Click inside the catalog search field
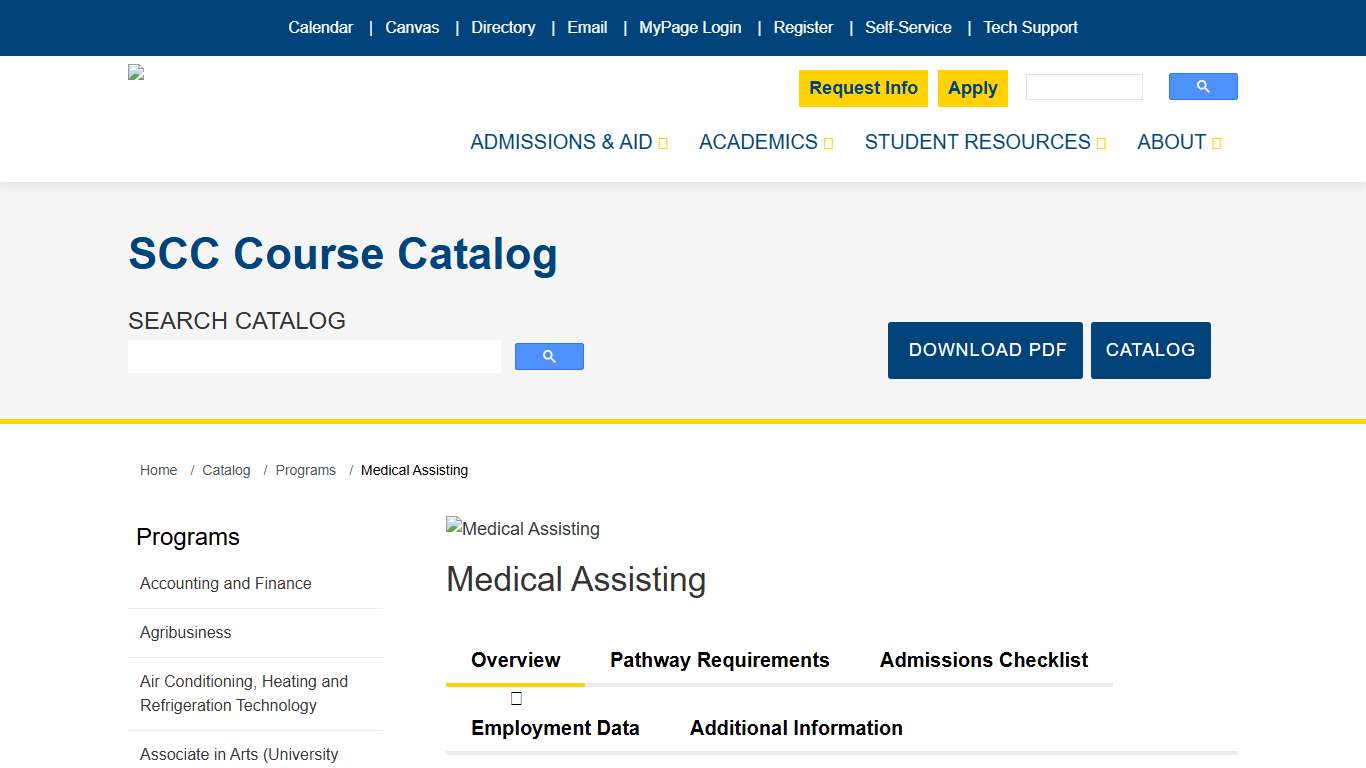1366x768 pixels. (314, 356)
